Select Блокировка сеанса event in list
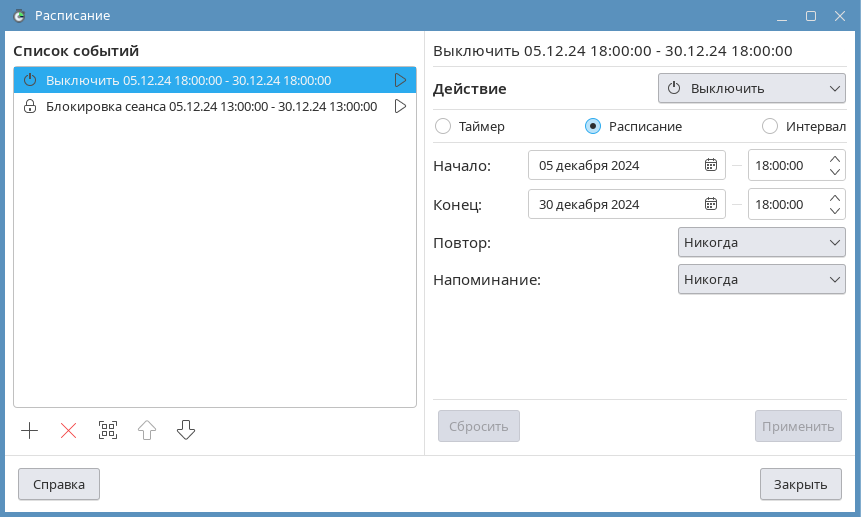The image size is (861, 517). click(x=210, y=106)
